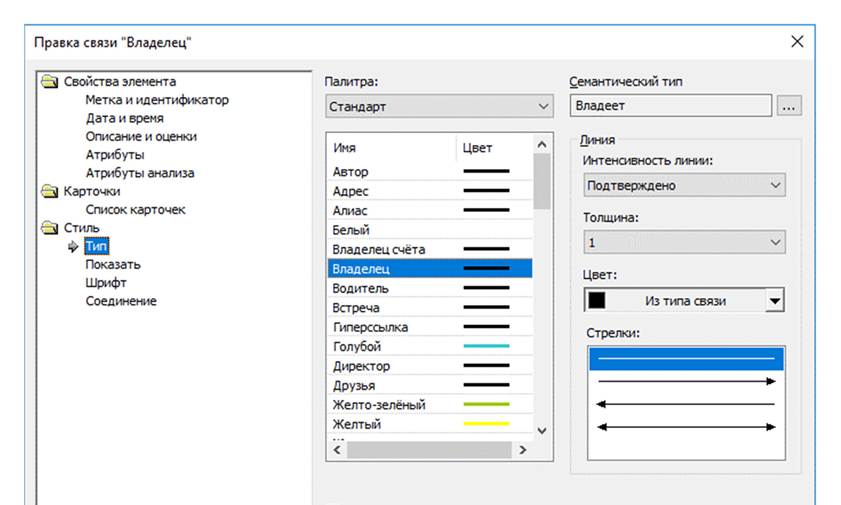Image resolution: width=841 pixels, height=505 pixels.
Task: Select the plain line without arrows
Action: tap(686, 359)
